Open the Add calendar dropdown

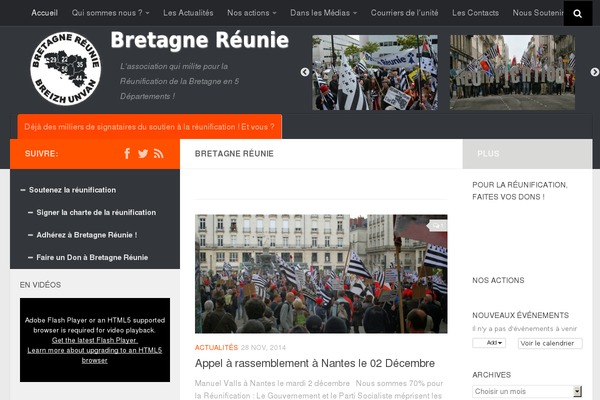489,343
